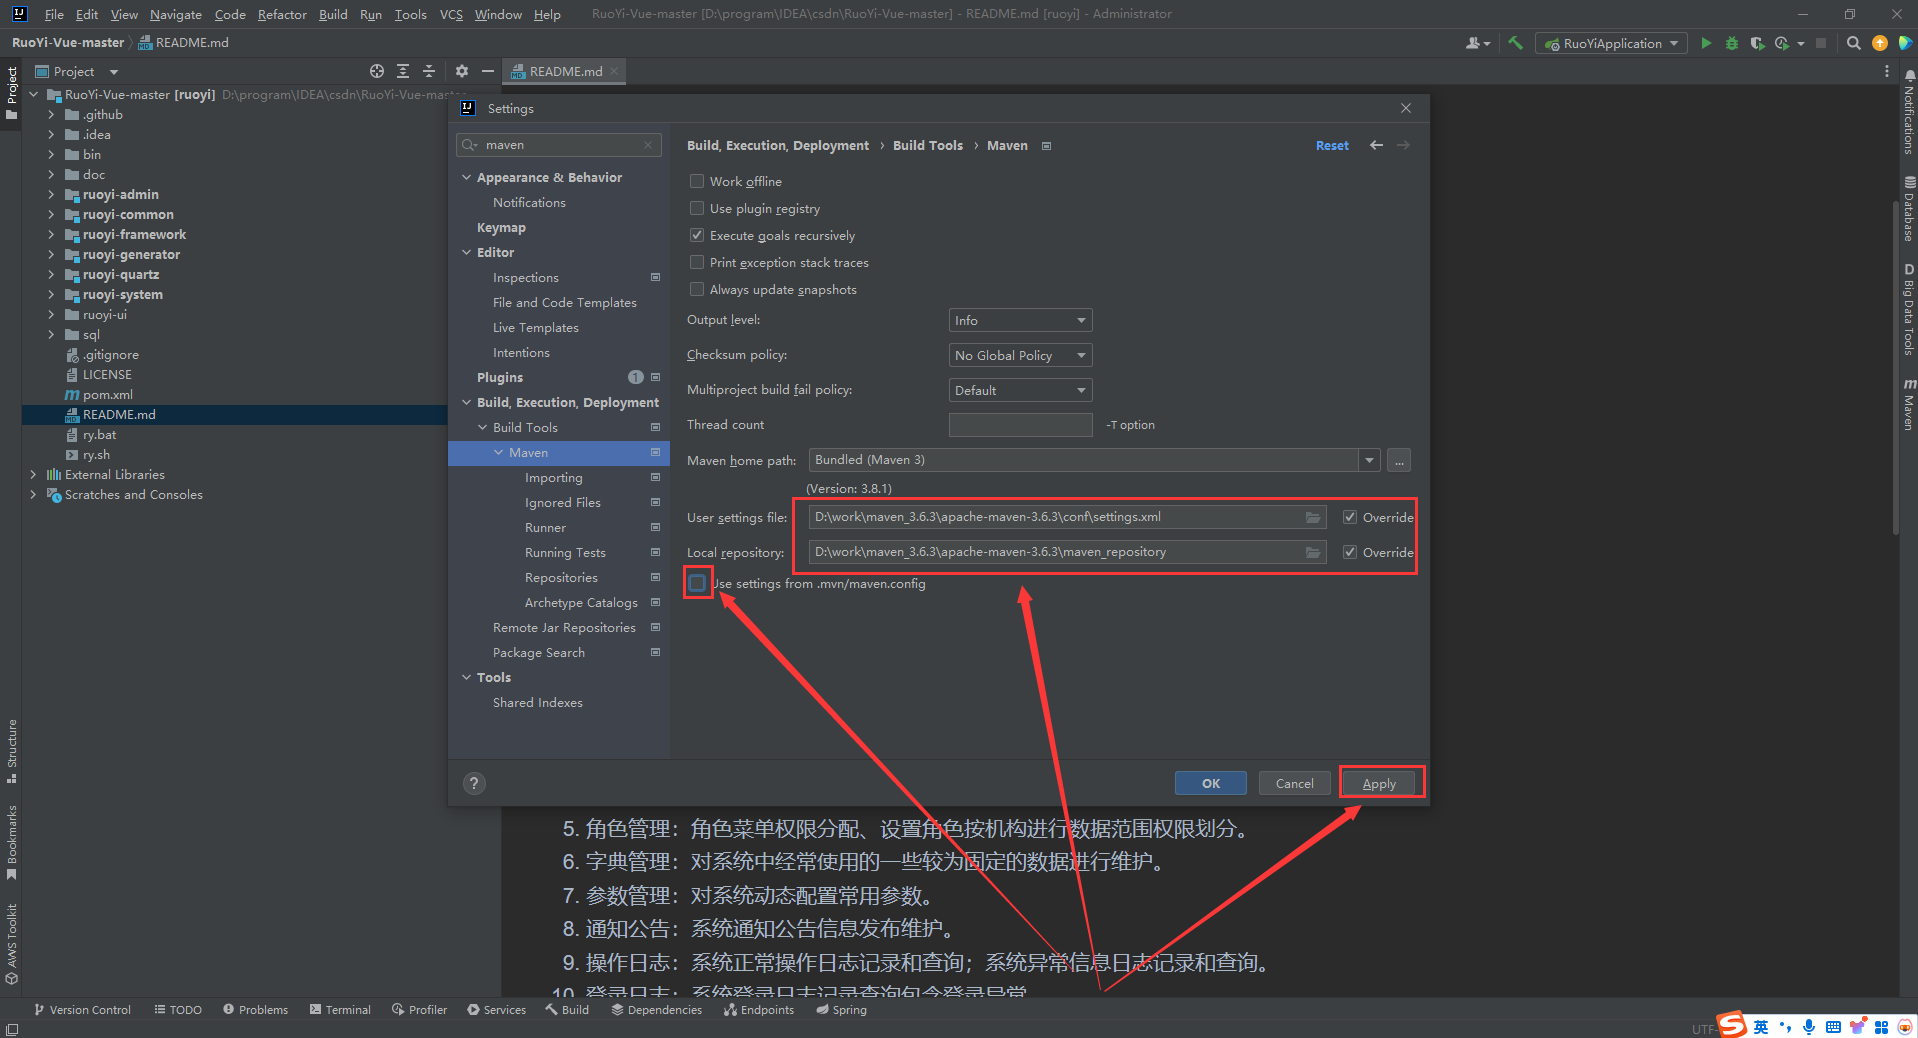1918x1038 pixels.
Task: Open RuoYiApplication run configuration dropdown
Action: (x=1611, y=43)
